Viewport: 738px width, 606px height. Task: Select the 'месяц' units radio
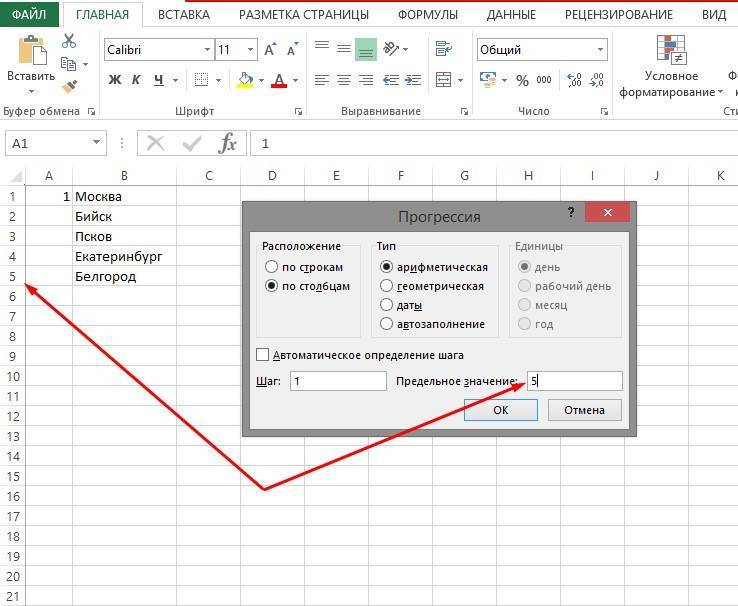click(x=524, y=305)
